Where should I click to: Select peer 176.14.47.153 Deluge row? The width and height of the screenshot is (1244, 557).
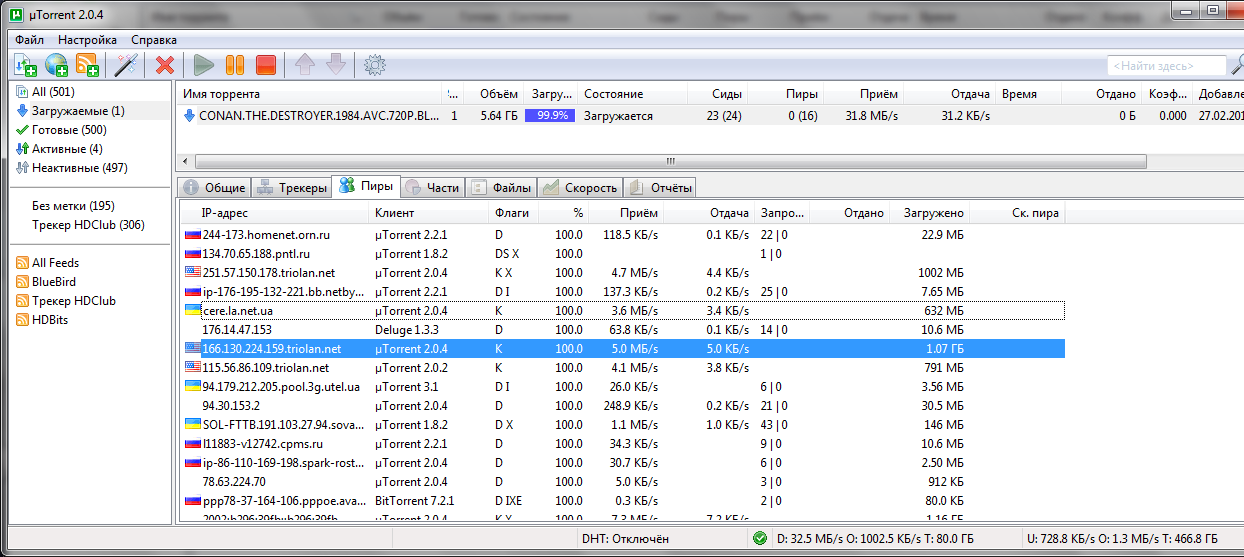tap(623, 330)
